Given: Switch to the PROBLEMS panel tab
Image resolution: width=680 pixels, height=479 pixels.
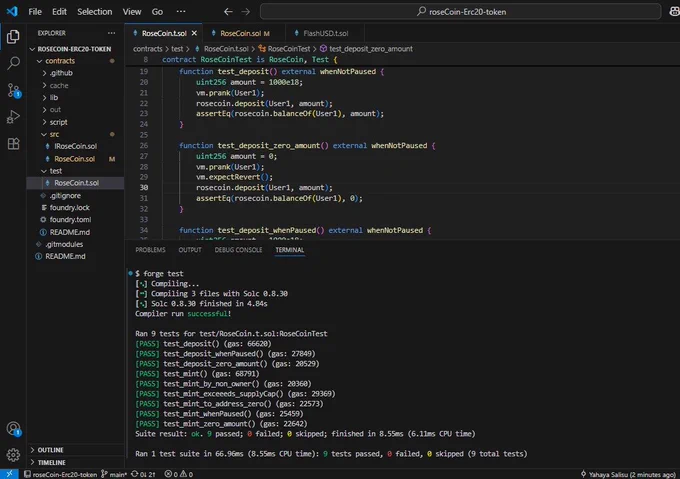Looking at the screenshot, I should pyautogui.click(x=150, y=250).
